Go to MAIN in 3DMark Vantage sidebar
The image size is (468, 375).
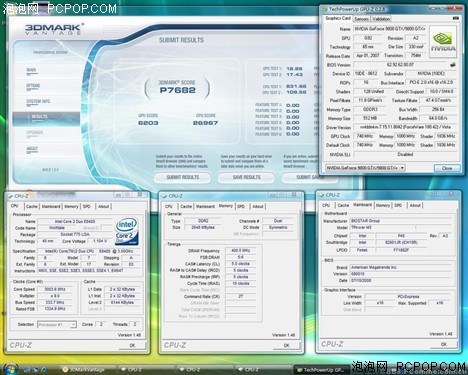(x=31, y=70)
